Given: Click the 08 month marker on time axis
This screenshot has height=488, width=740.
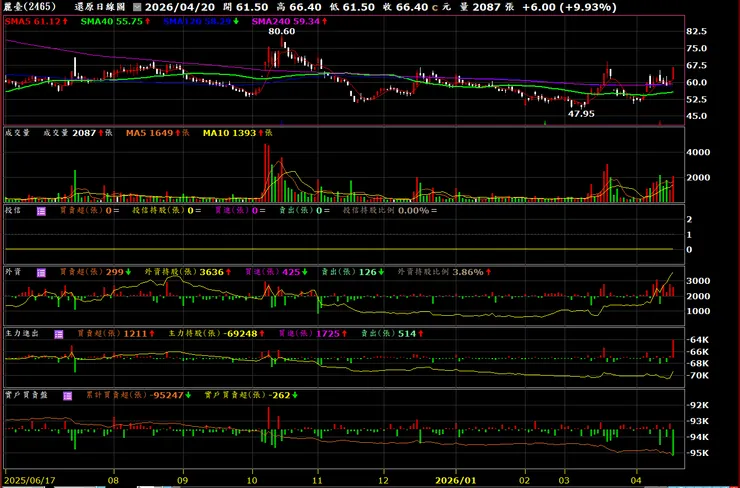Looking at the screenshot, I should (x=113, y=481).
